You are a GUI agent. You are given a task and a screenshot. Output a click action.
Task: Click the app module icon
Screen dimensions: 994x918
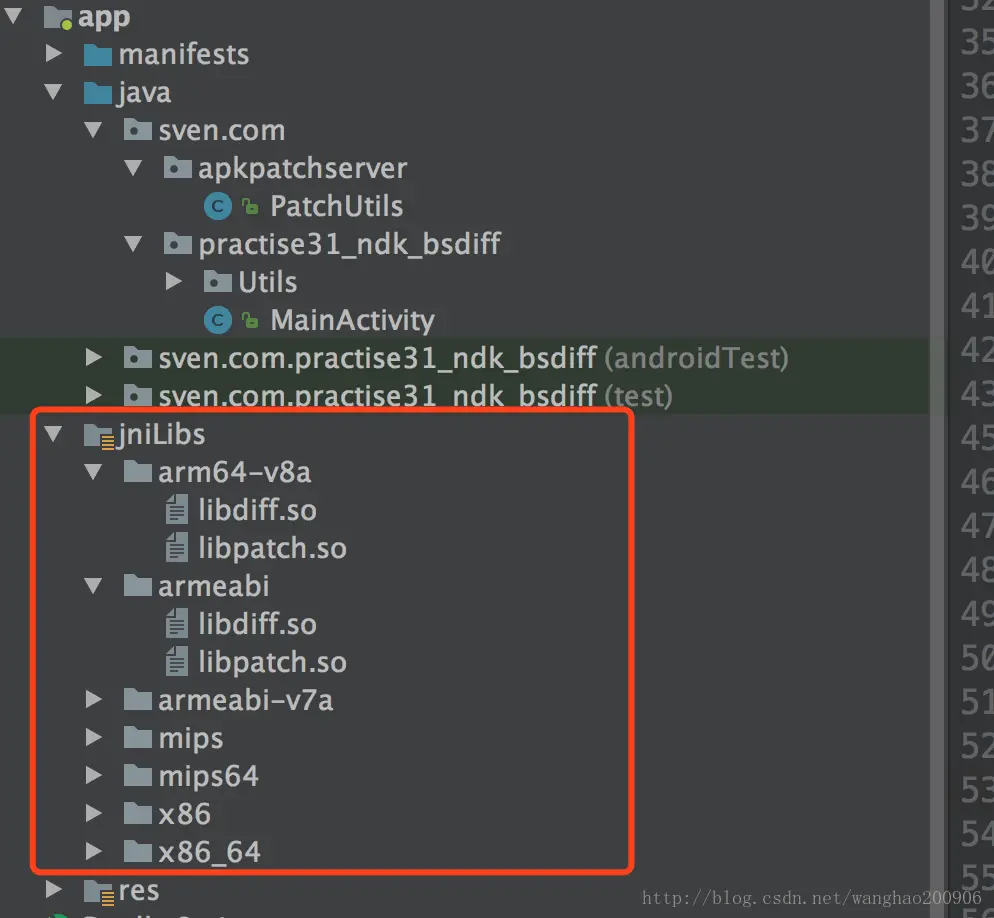click(58, 17)
